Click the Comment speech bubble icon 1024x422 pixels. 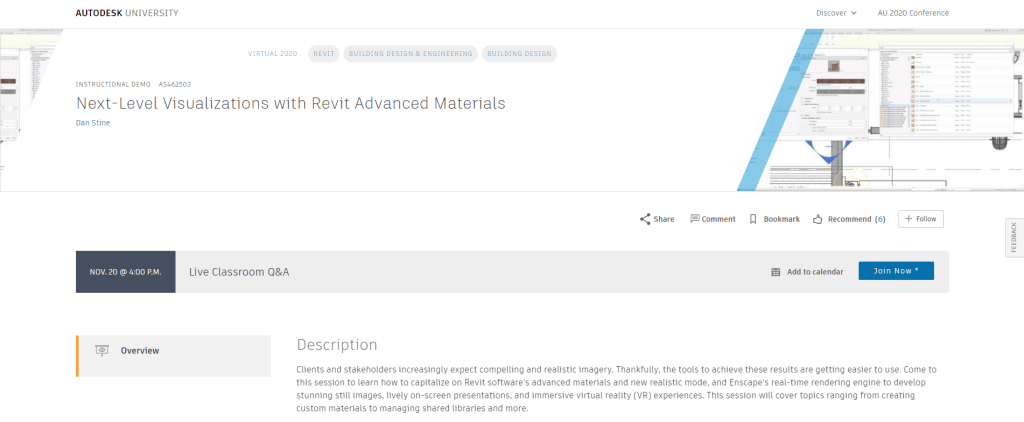[695, 219]
